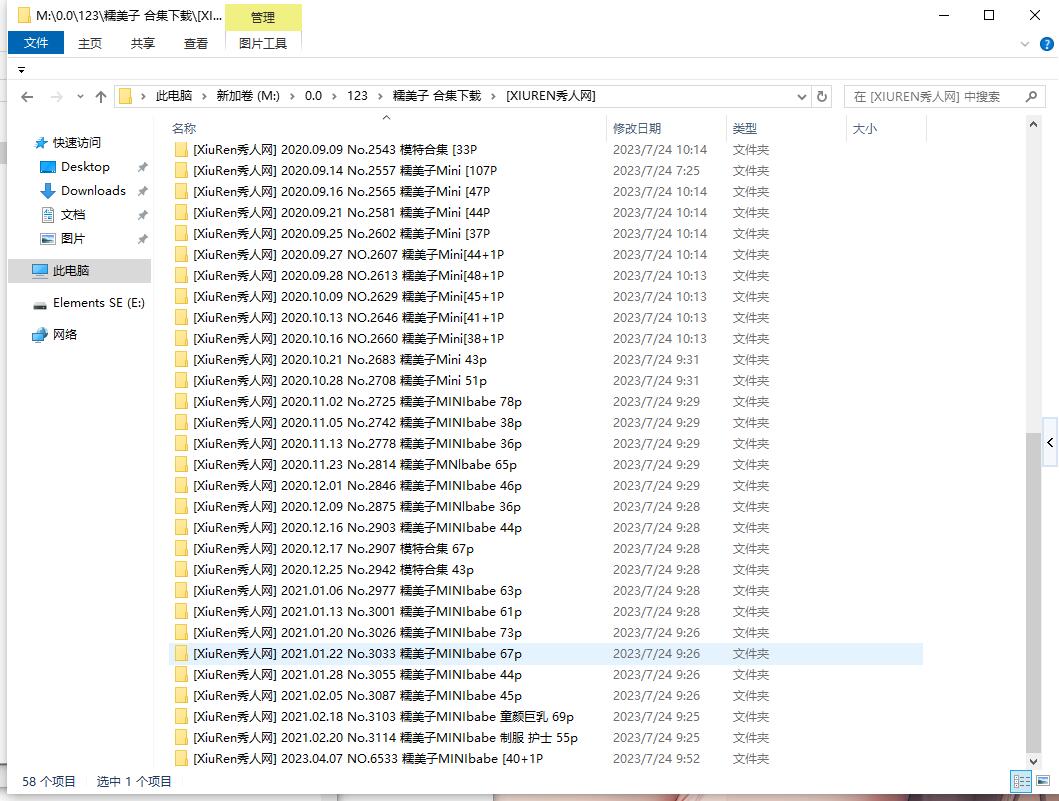Screen dimensions: 1059x801
Task: Select folder 2021.01.13 No.3001 MINIbabe 61p
Action: click(x=357, y=612)
